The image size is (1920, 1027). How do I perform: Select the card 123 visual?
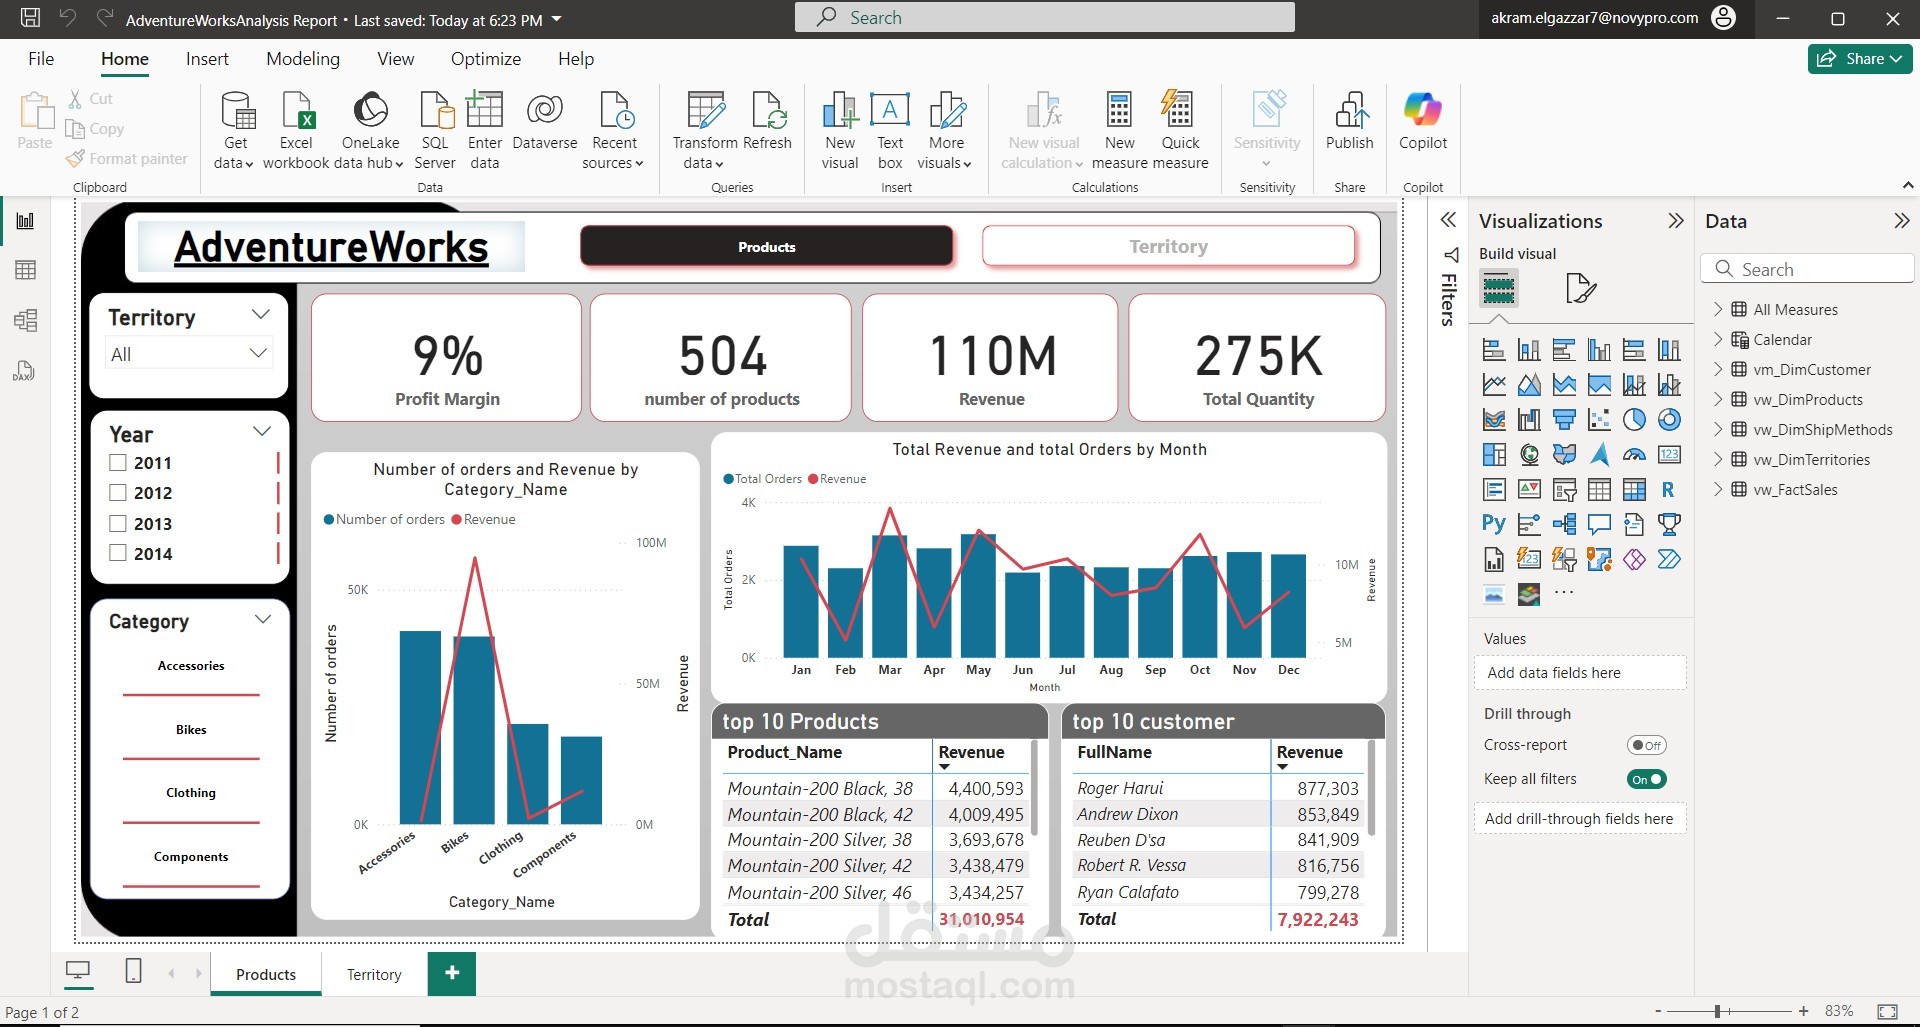(x=1669, y=455)
